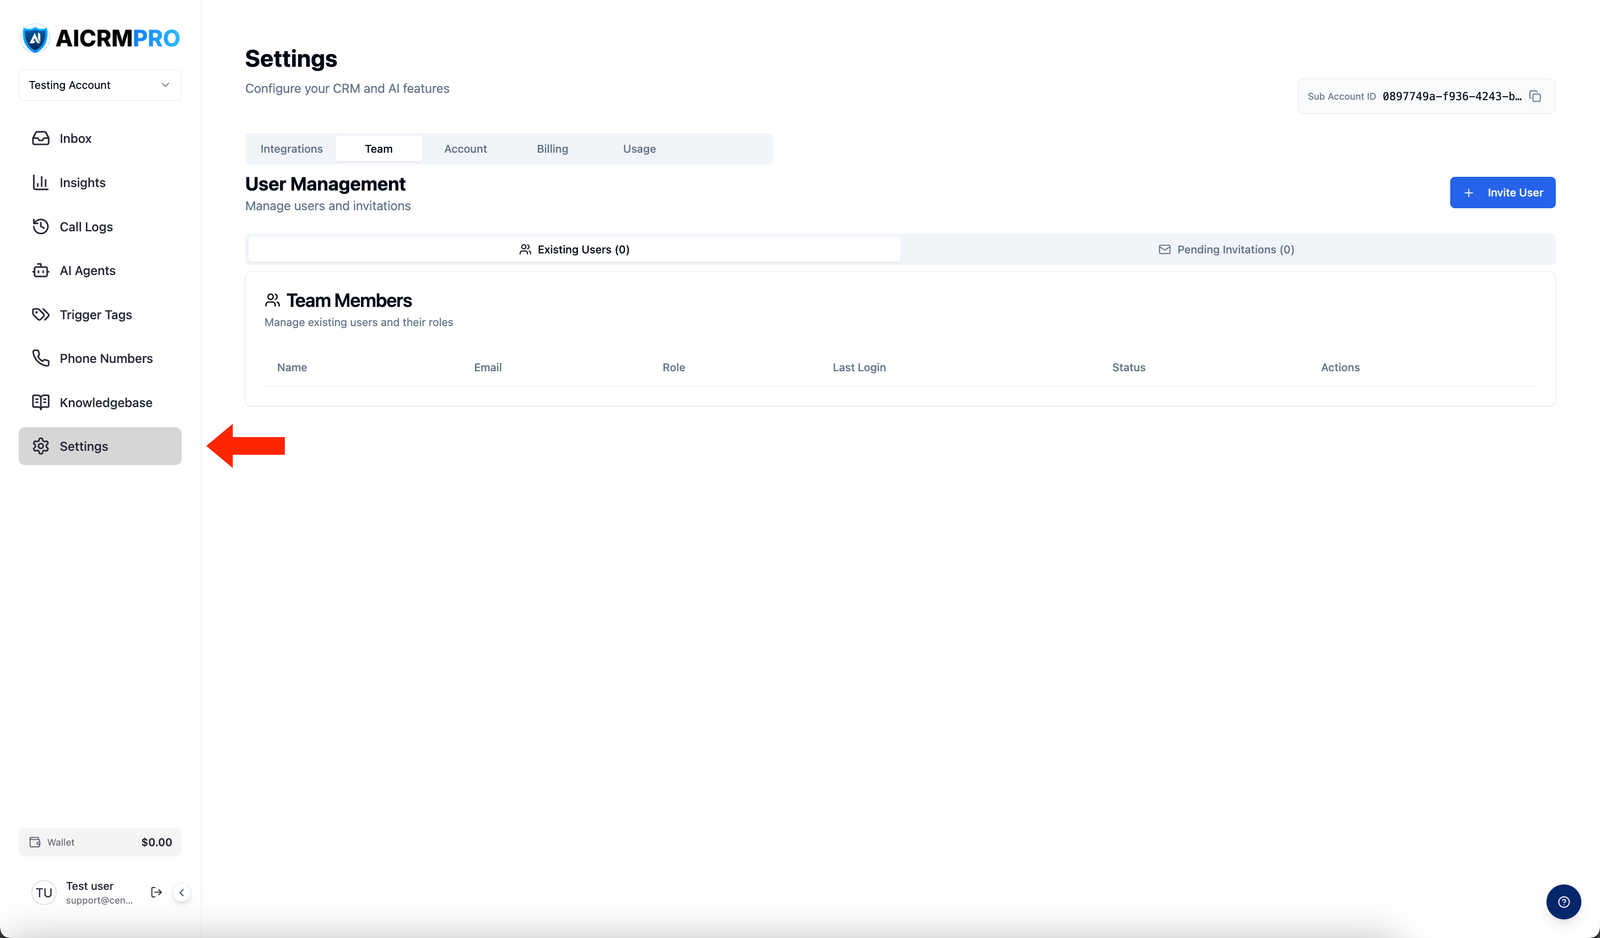
Task: Click the Team Members people icon
Action: point(272,300)
